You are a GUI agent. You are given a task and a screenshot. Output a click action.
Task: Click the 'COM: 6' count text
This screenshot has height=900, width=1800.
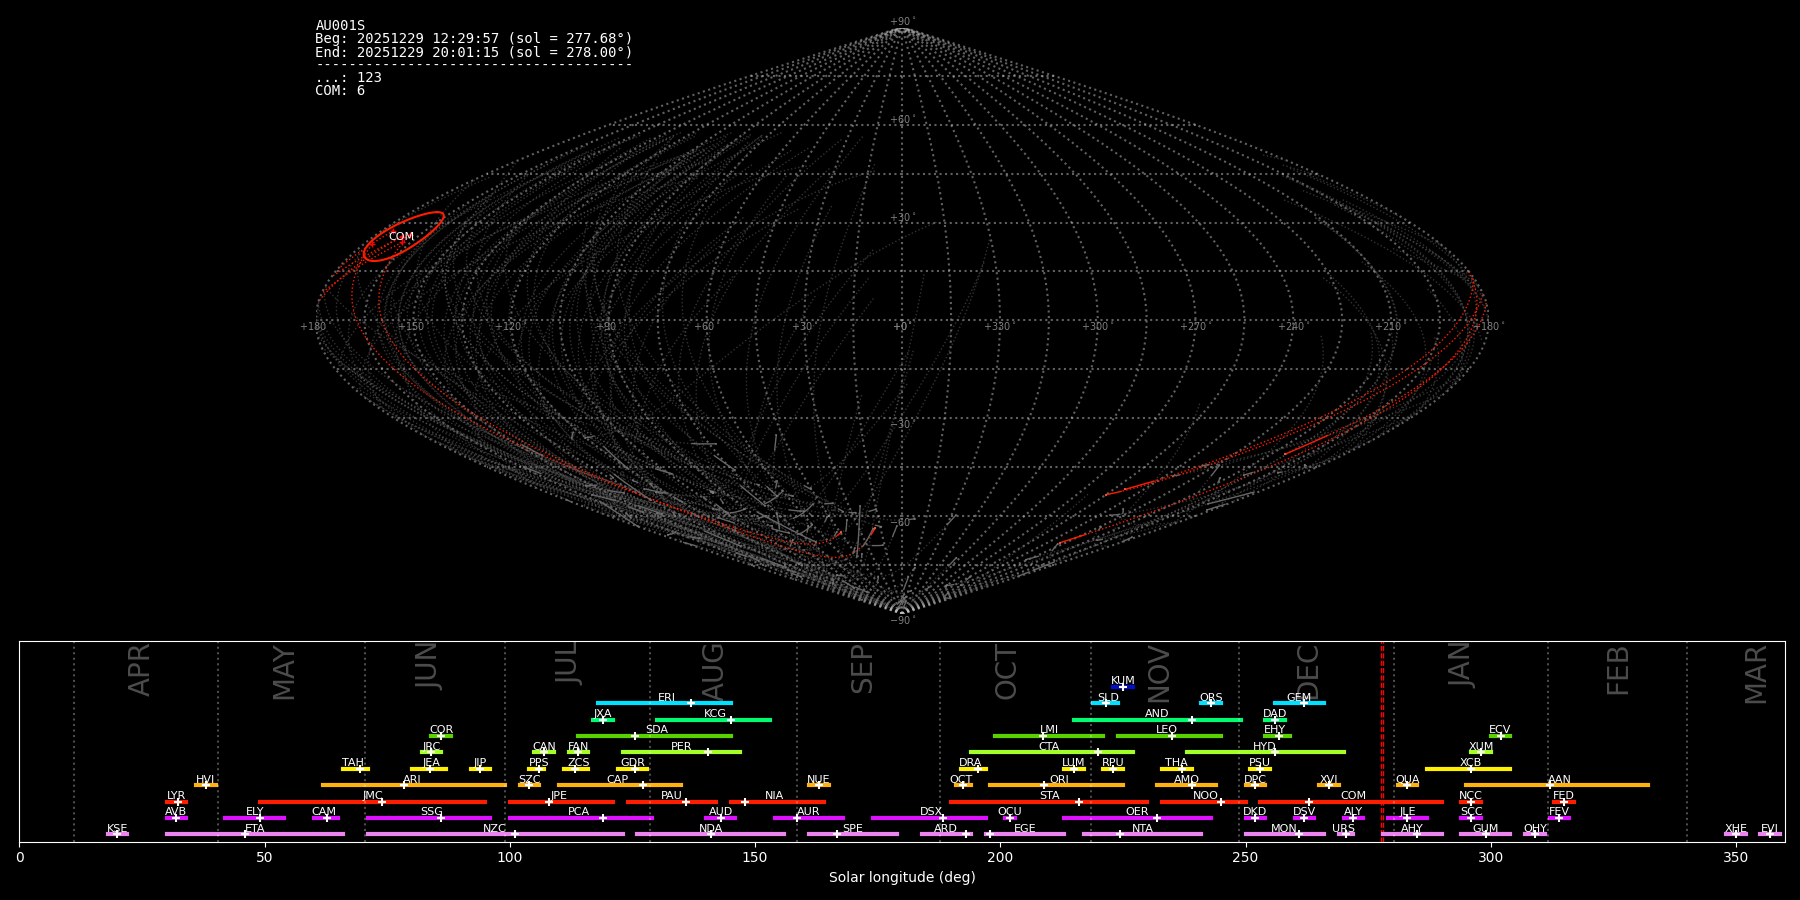tap(340, 91)
